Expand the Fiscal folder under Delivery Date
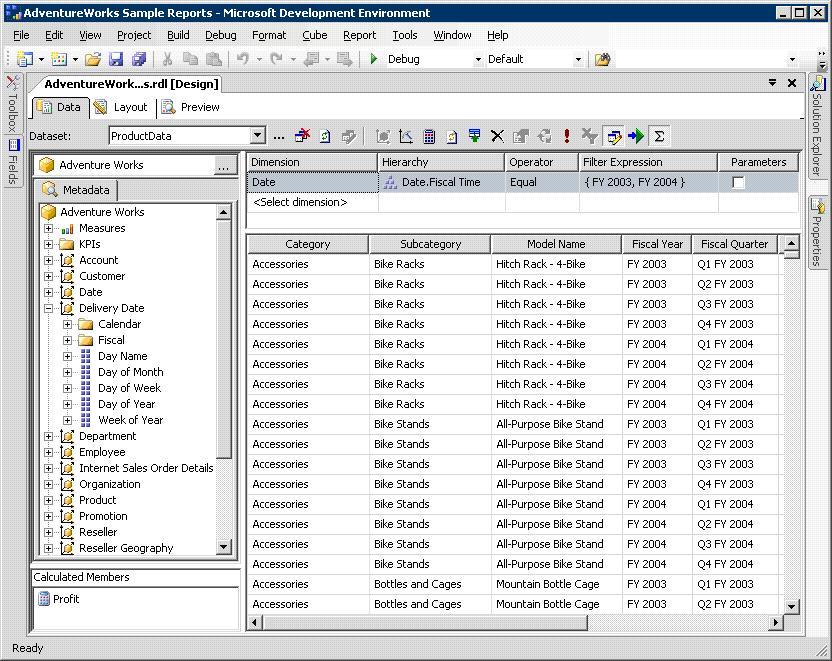This screenshot has width=832, height=661. pyautogui.click(x=67, y=340)
